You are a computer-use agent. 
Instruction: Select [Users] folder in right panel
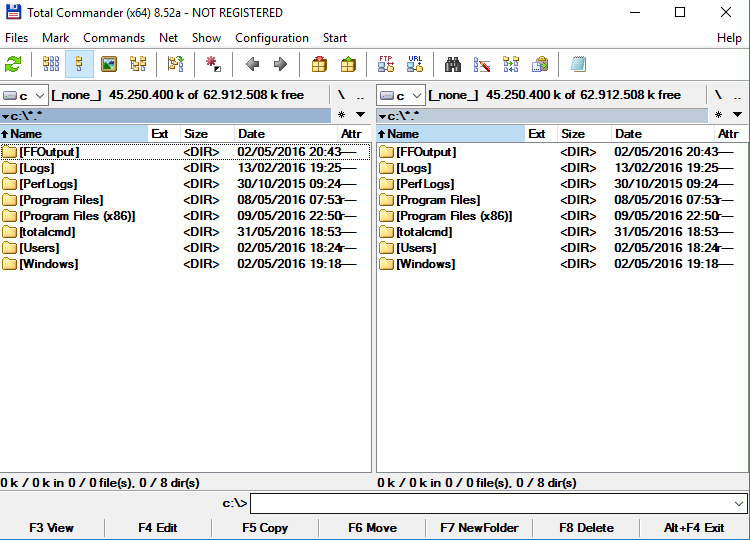tap(562, 248)
